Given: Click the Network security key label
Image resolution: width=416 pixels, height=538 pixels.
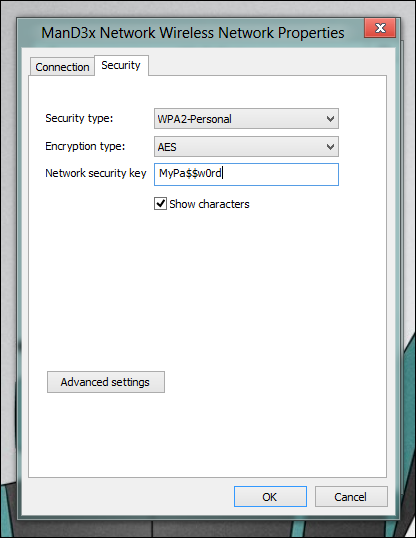Looking at the screenshot, I should [96, 173].
